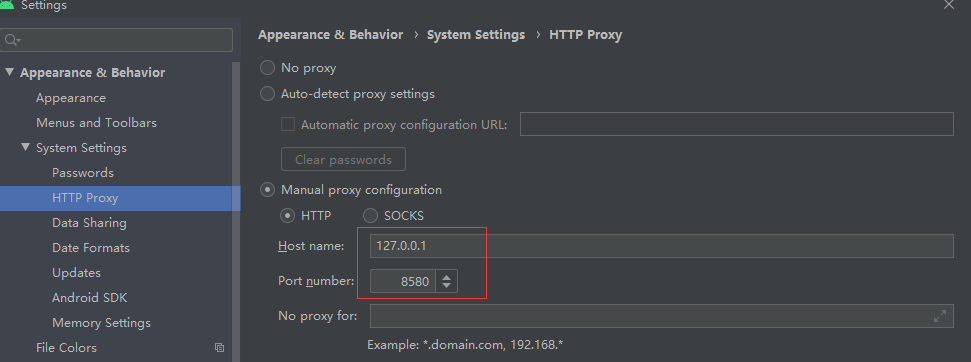Image resolution: width=971 pixels, height=362 pixels.
Task: Click the Android Studio logo icon
Action: 7,4
